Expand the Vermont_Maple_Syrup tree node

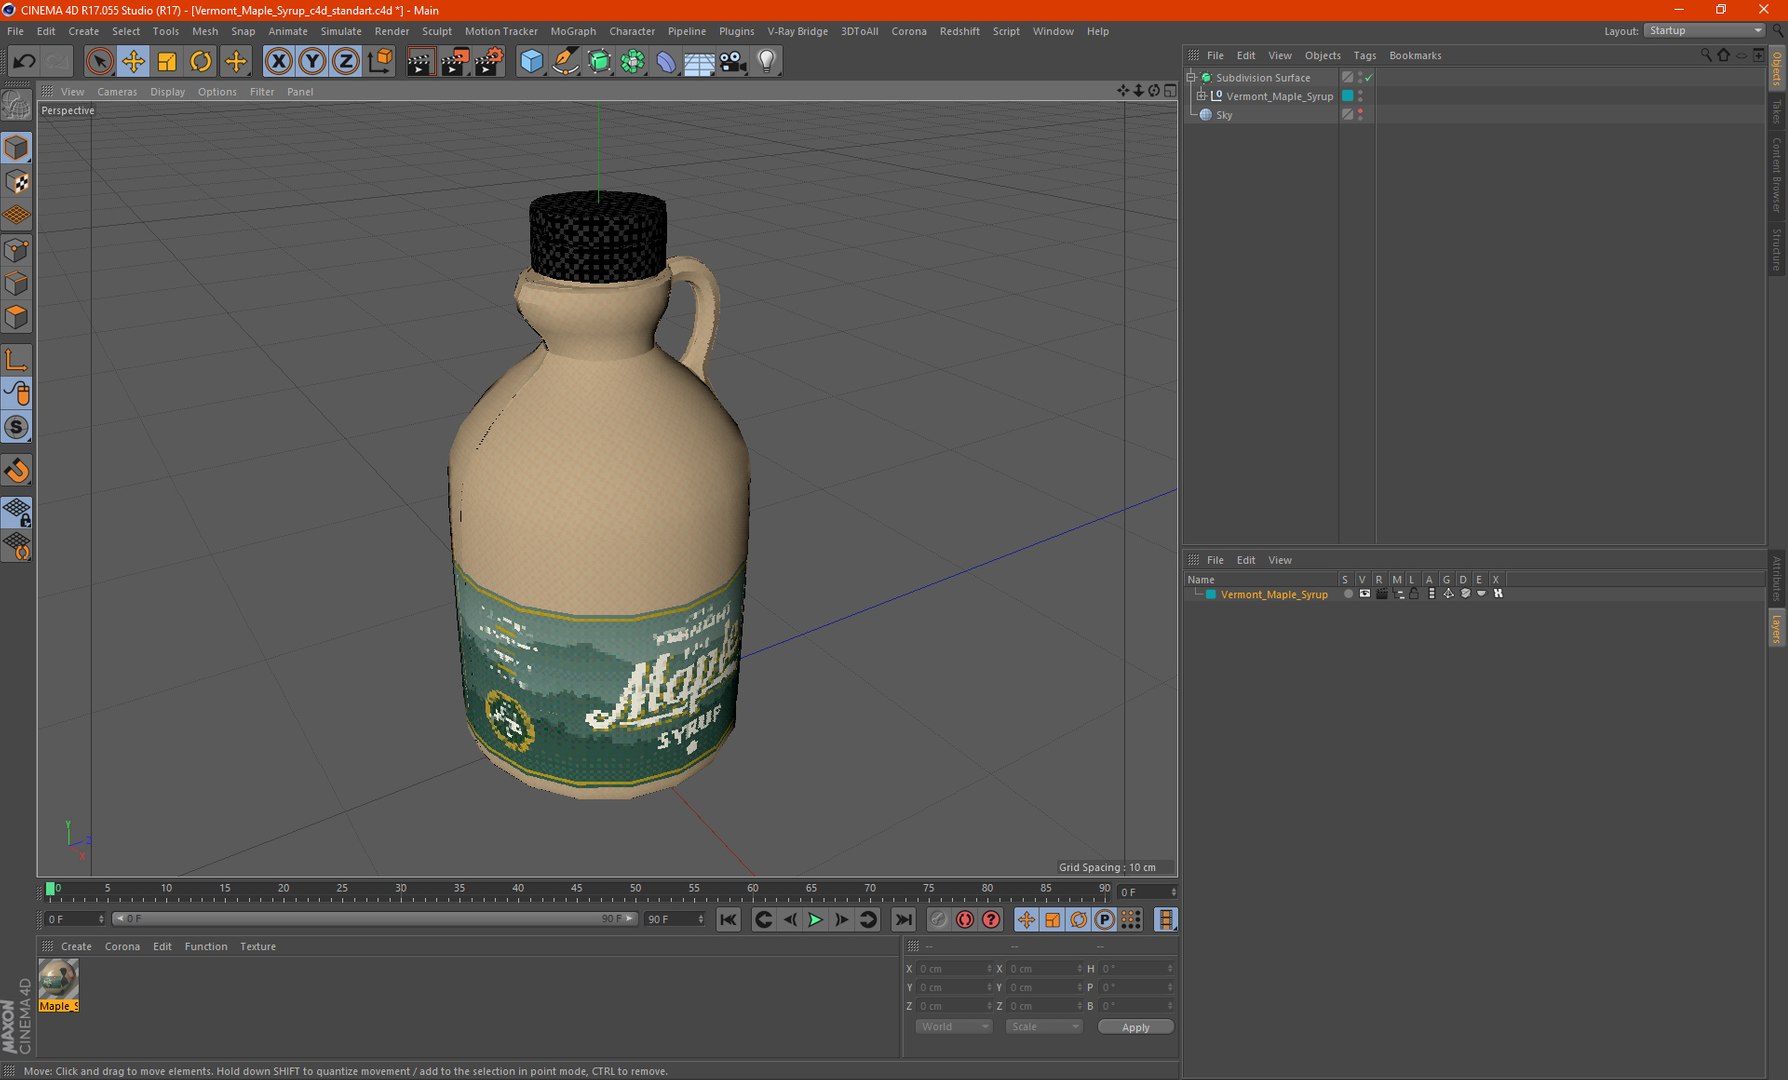(x=1201, y=96)
